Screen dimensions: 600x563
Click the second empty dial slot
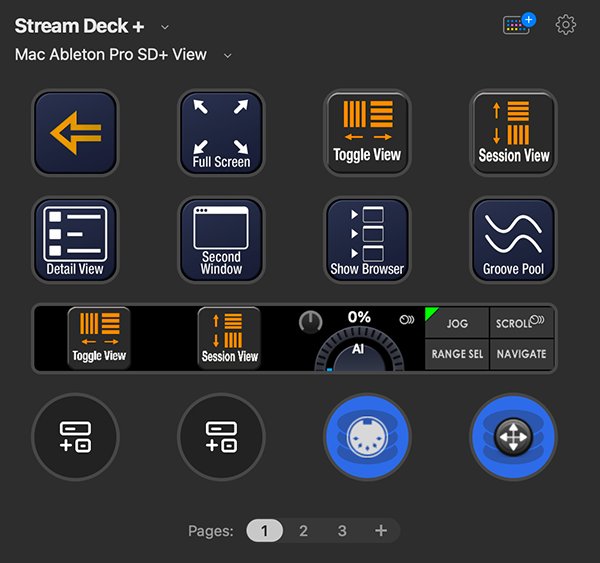[x=221, y=437]
